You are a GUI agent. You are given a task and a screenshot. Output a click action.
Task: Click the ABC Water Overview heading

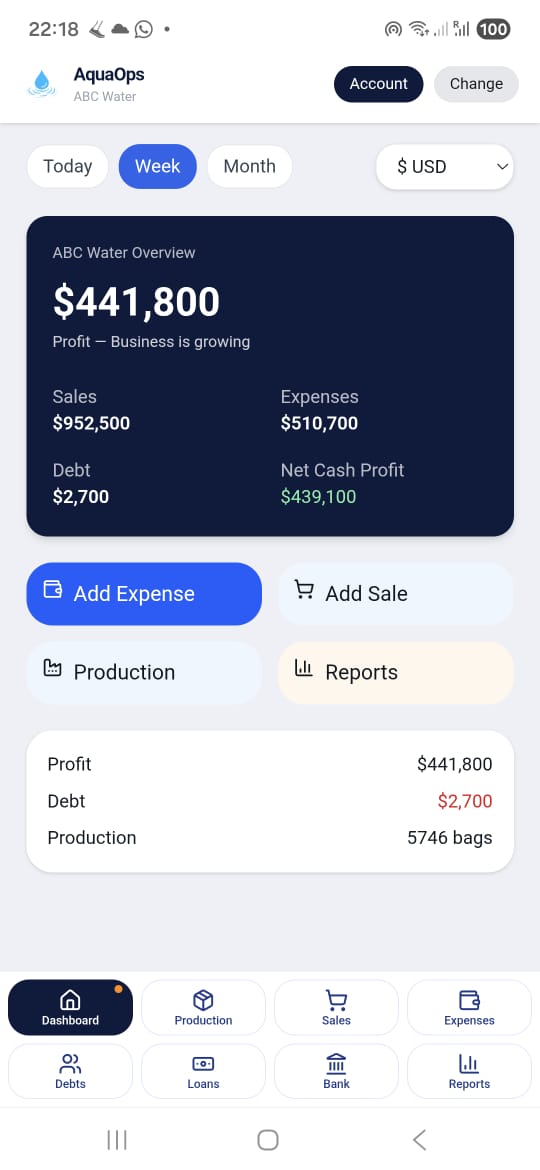(x=124, y=253)
